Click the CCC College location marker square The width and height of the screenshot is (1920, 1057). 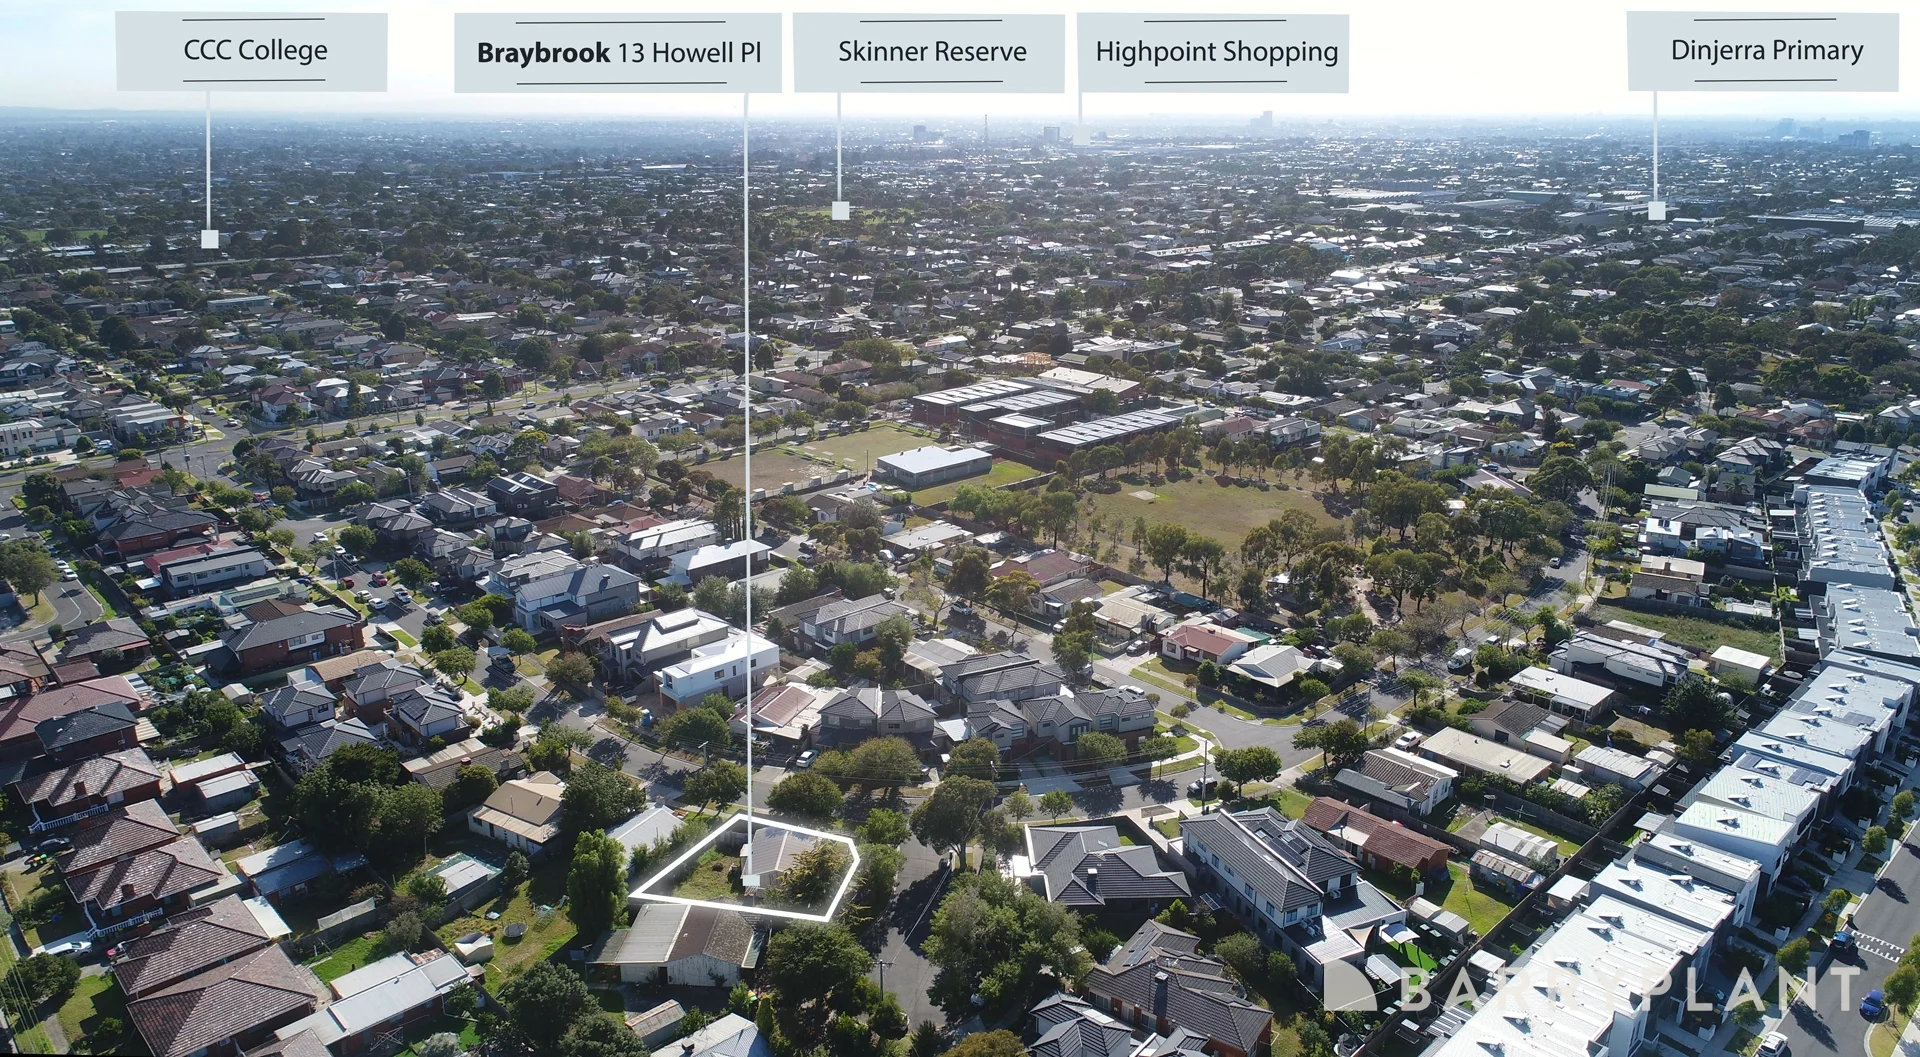click(x=209, y=240)
